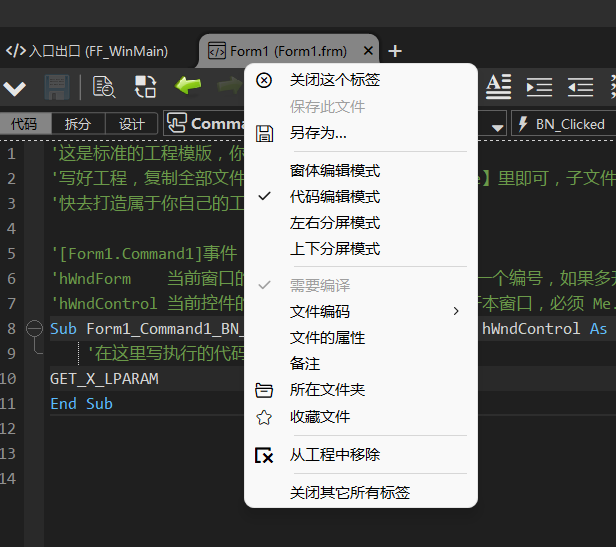The width and height of the screenshot is (616, 547).
Task: Select 窗体编辑模式 in the context menu
Action: click(335, 171)
